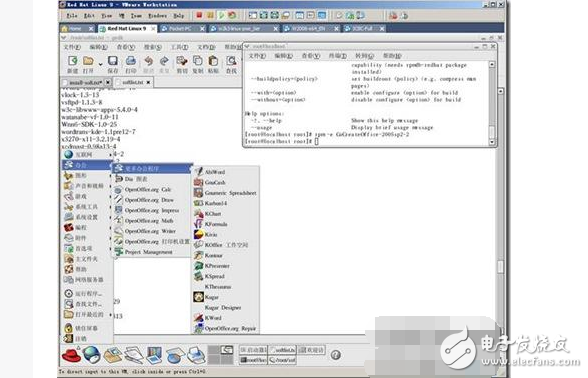
Task: Click the save disk icon in gedit
Action: (112, 61)
